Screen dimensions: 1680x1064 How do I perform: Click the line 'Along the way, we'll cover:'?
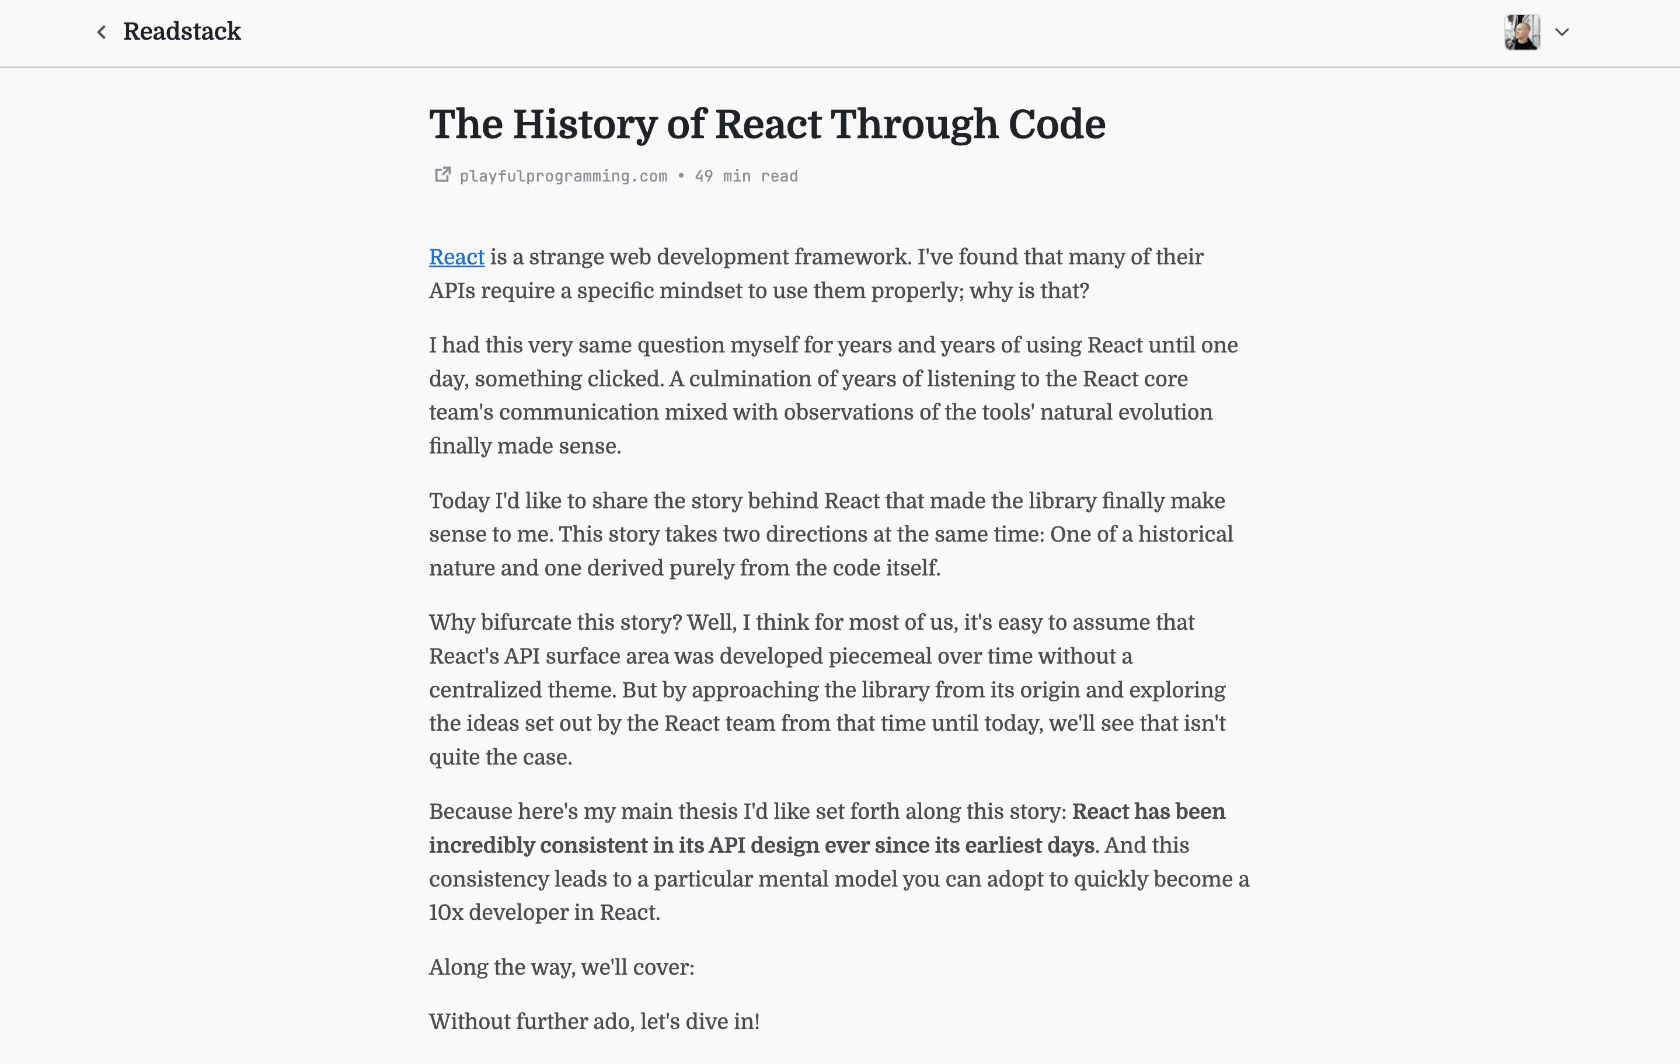pos(562,967)
